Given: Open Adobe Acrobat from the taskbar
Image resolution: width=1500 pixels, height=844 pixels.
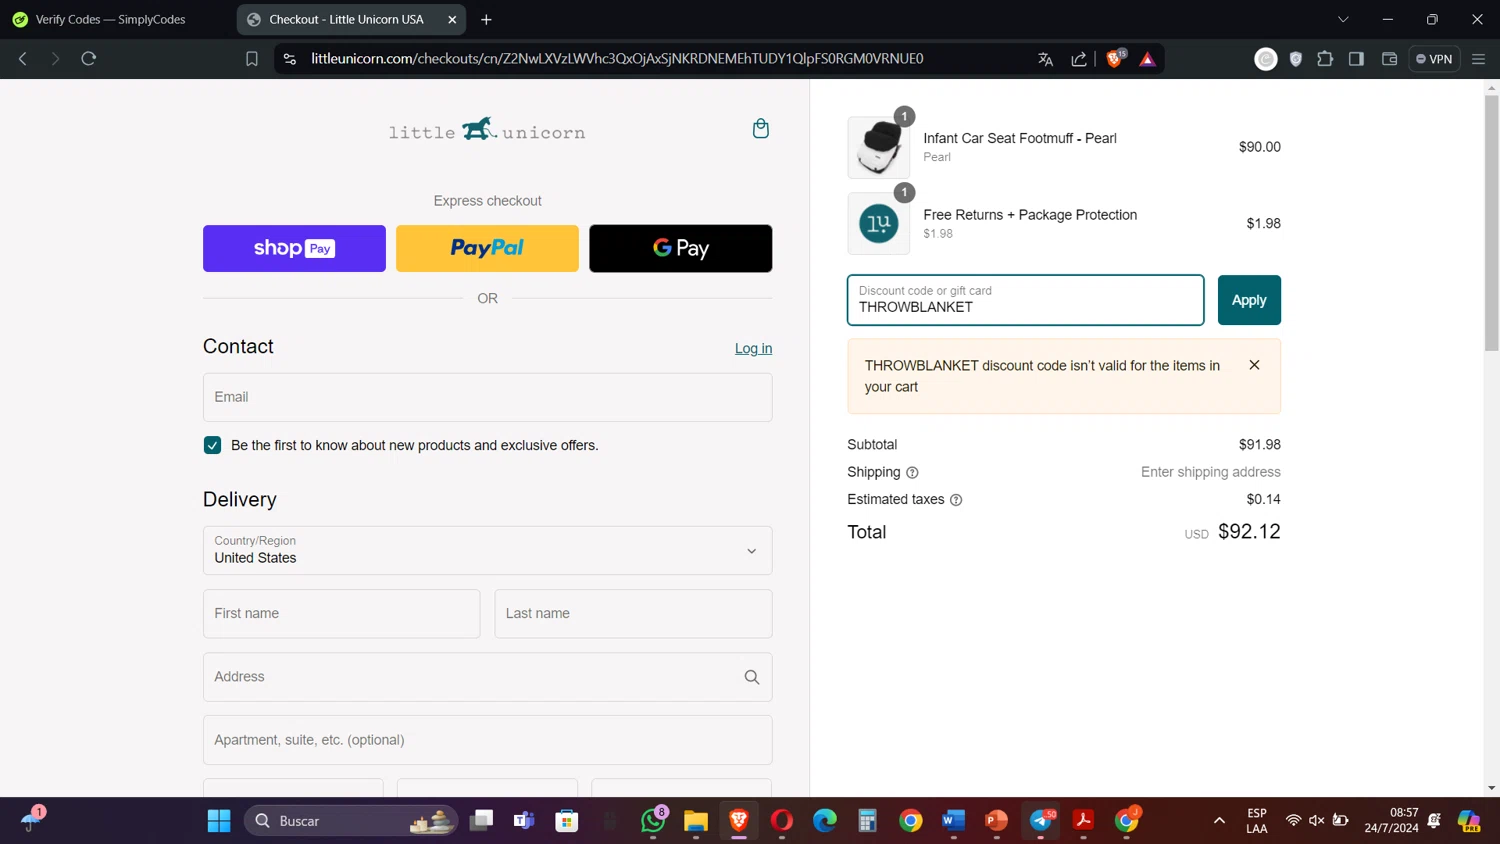Looking at the screenshot, I should pos(1084,821).
